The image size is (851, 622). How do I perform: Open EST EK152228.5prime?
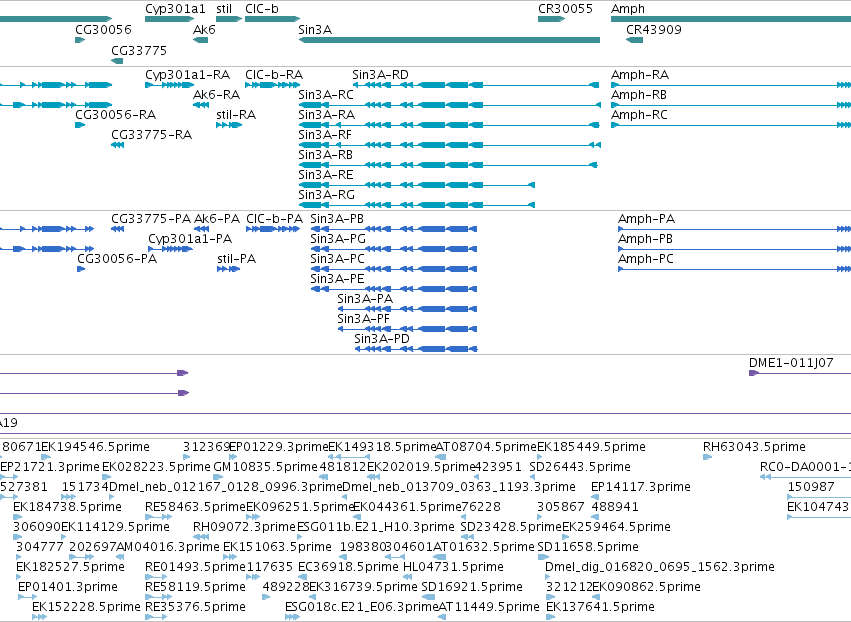click(86, 607)
